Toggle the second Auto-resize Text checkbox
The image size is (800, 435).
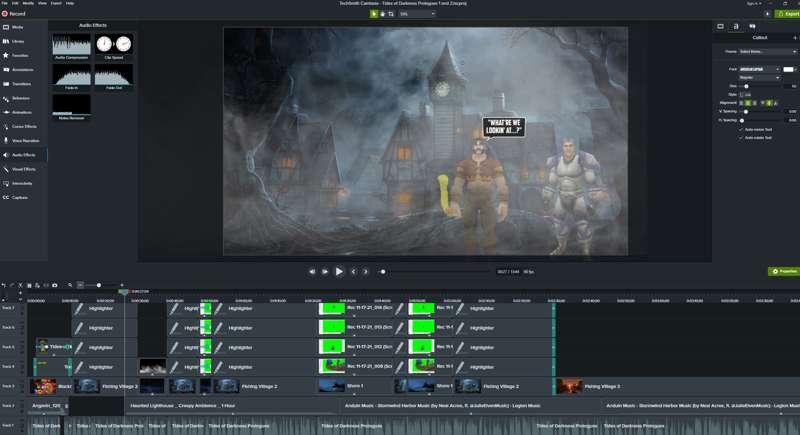[x=741, y=138]
